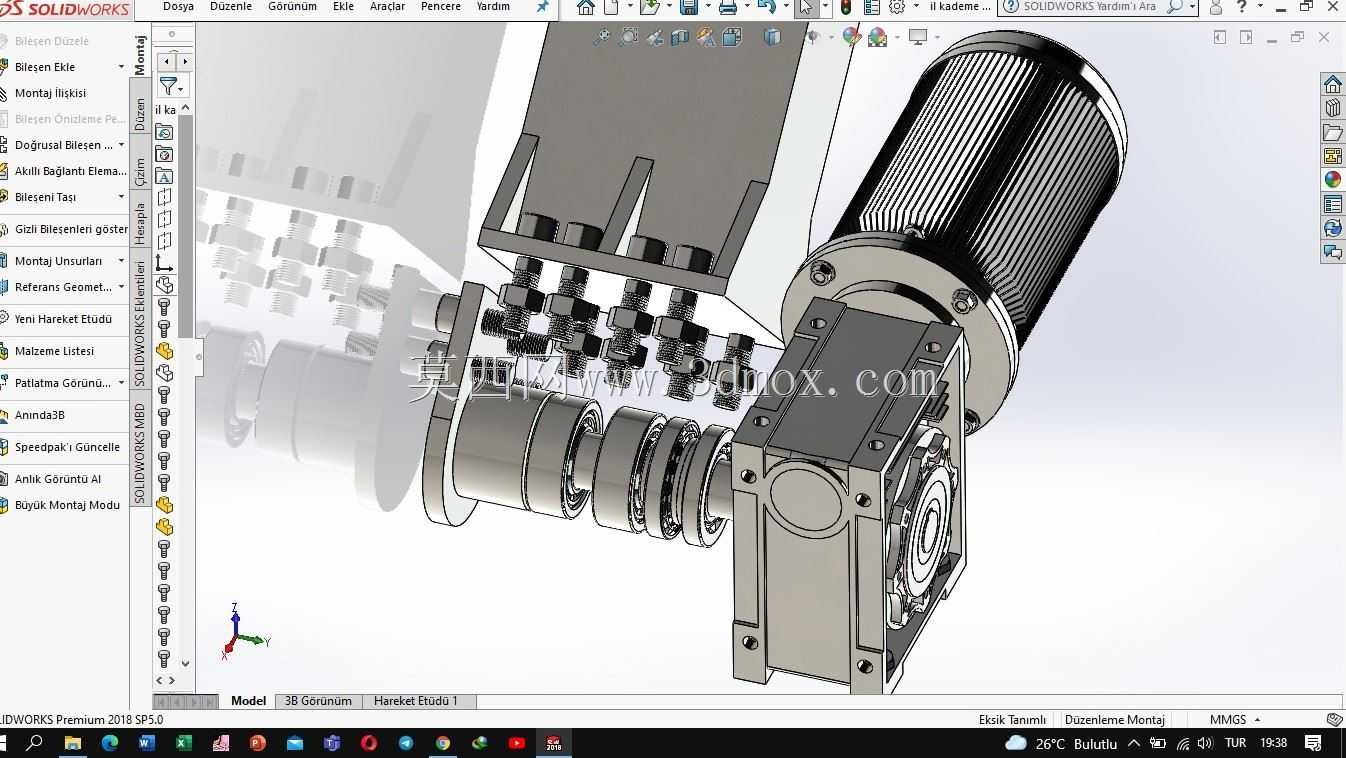Screen dimensions: 1346x758
Task: Undo last action with Undo icon
Action: 766,7
